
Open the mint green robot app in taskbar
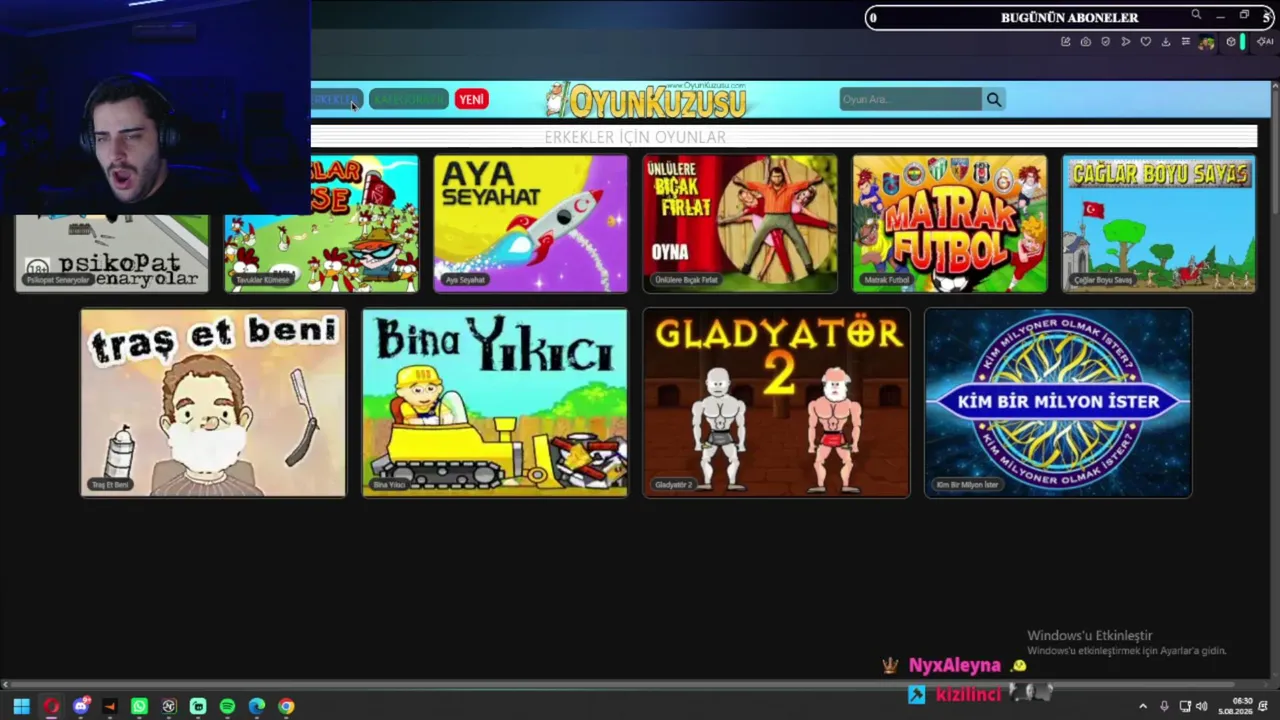[x=198, y=706]
